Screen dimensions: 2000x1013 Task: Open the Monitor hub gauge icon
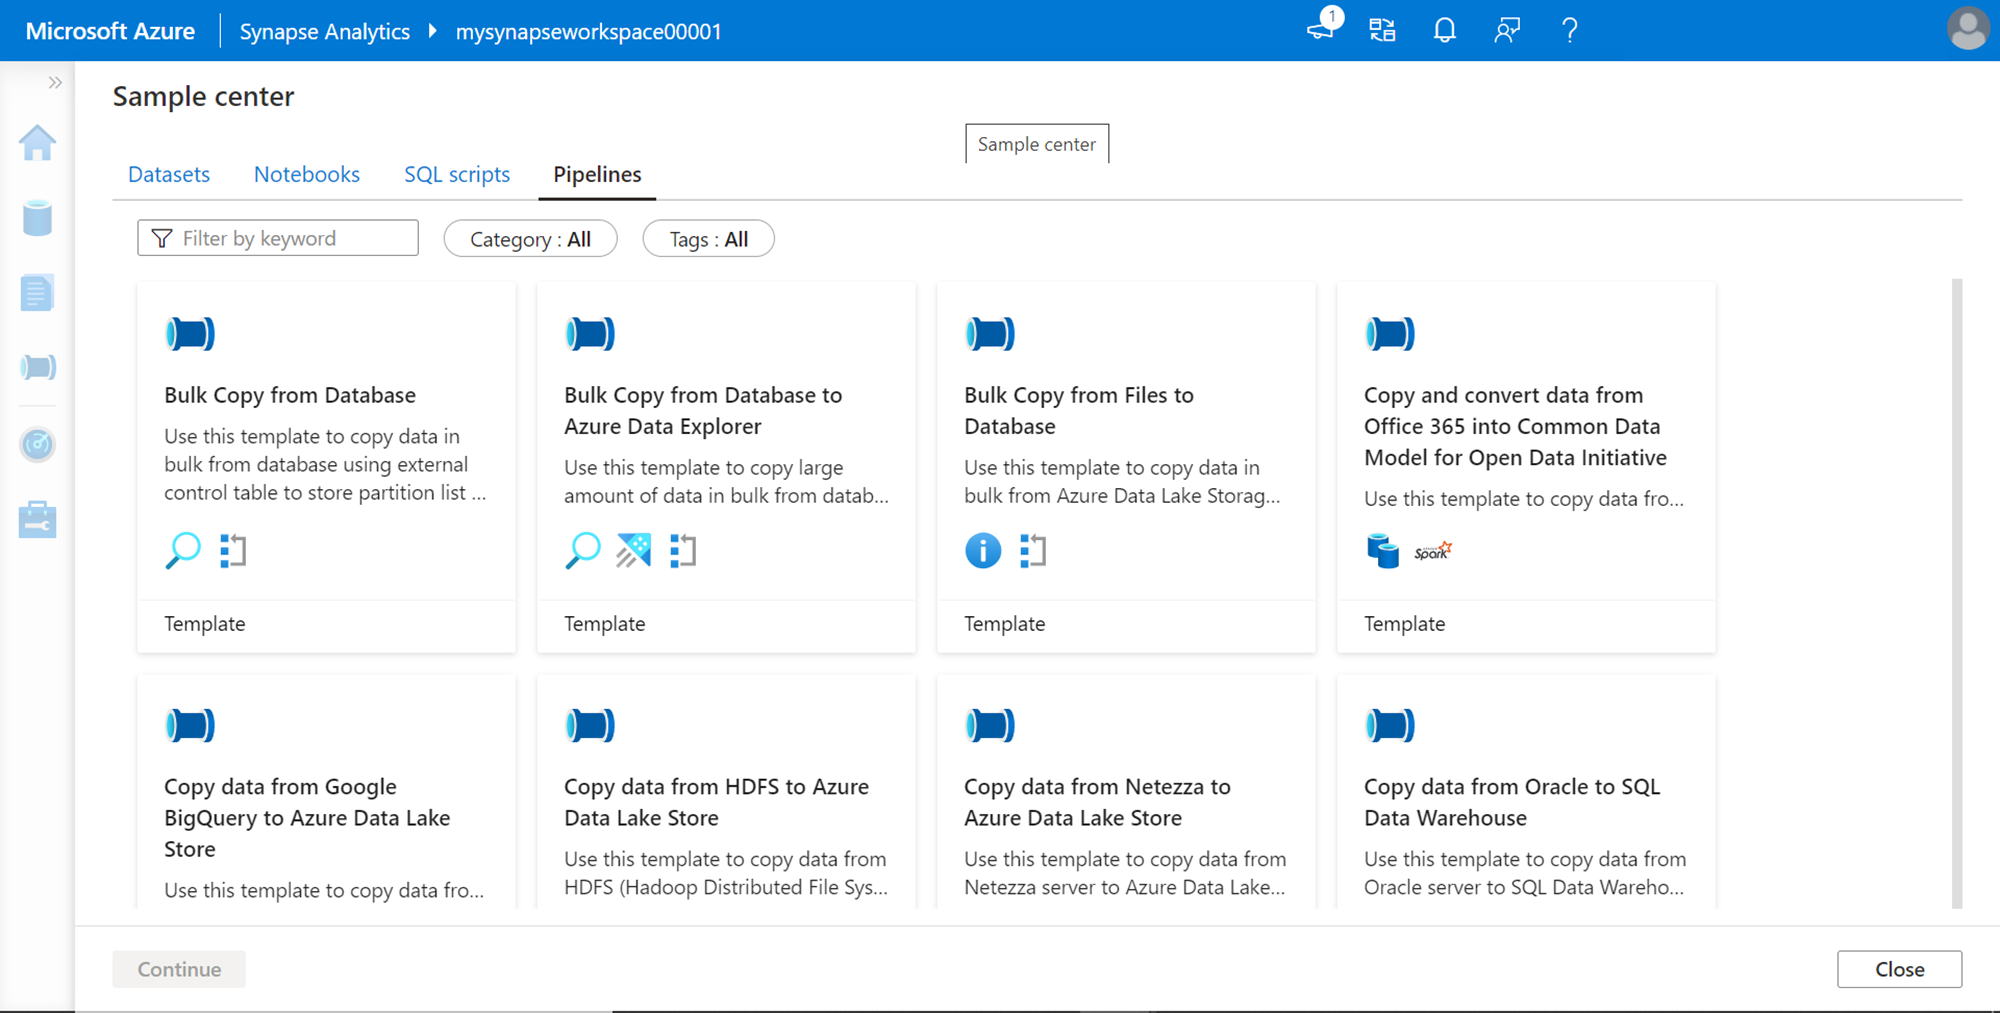(x=37, y=444)
